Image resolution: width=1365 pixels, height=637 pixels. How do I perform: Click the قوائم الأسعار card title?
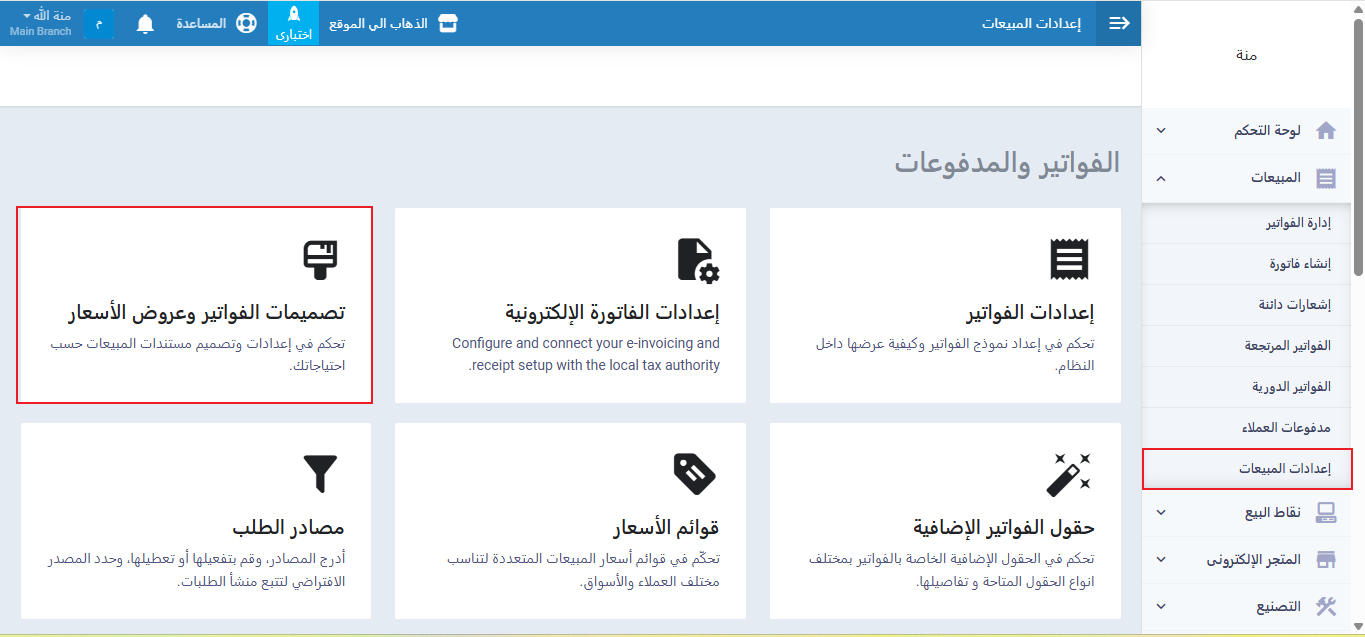click(x=666, y=527)
